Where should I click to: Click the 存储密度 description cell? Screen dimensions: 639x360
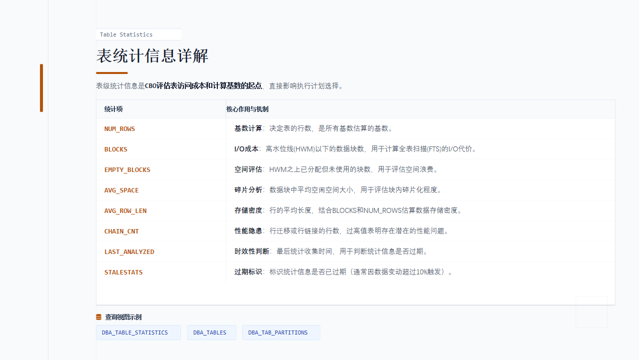pyautogui.click(x=420, y=210)
